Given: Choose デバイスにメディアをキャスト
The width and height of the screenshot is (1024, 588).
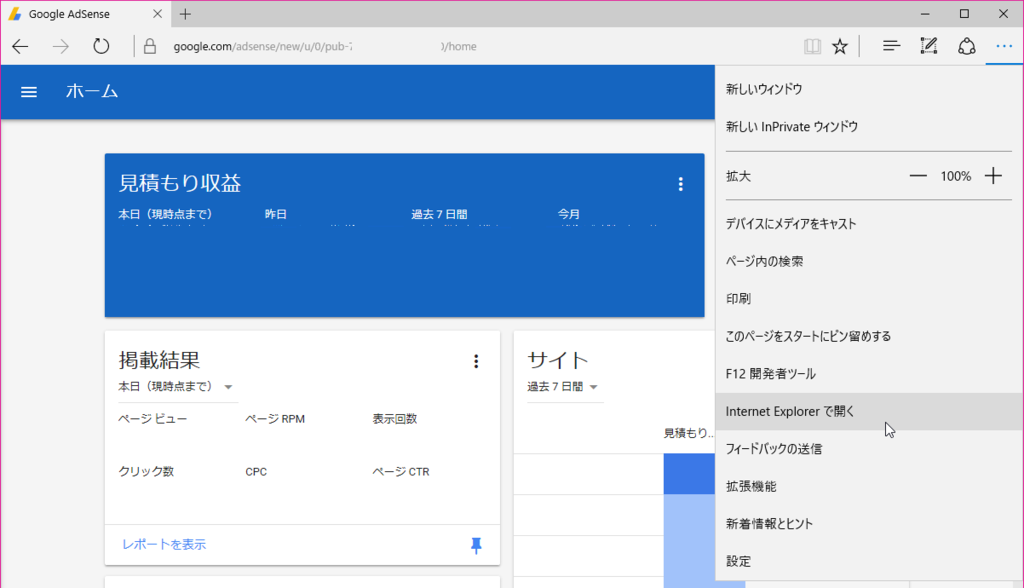Looking at the screenshot, I should pos(869,224).
